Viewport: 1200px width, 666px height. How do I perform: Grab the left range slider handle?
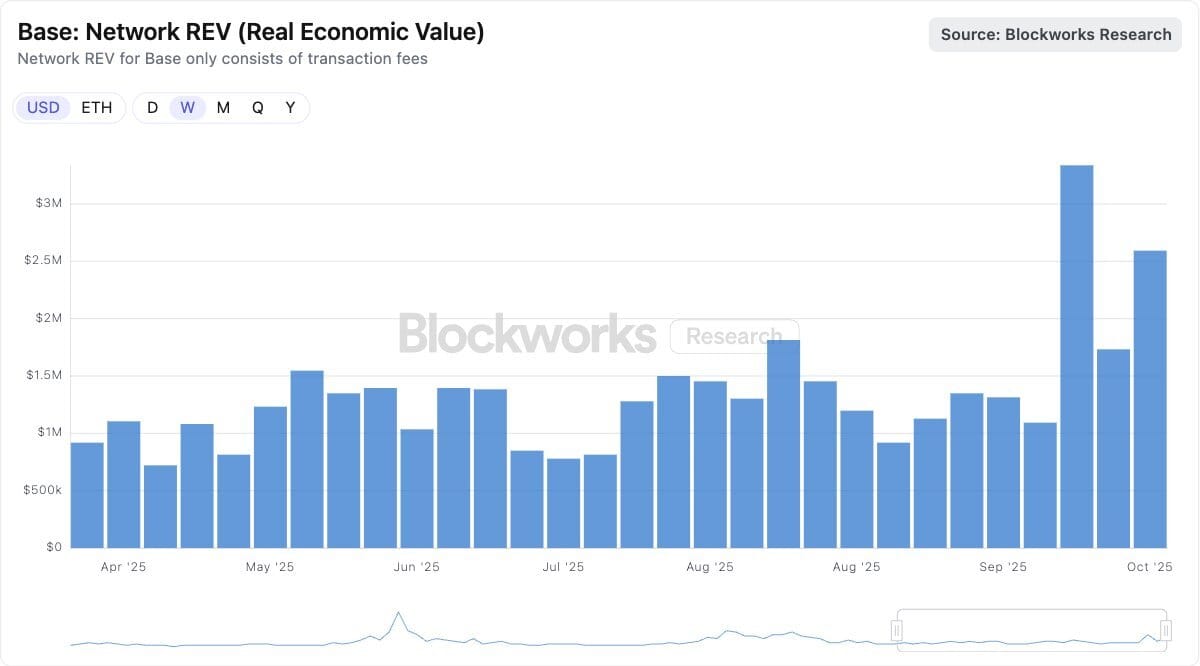[897, 630]
